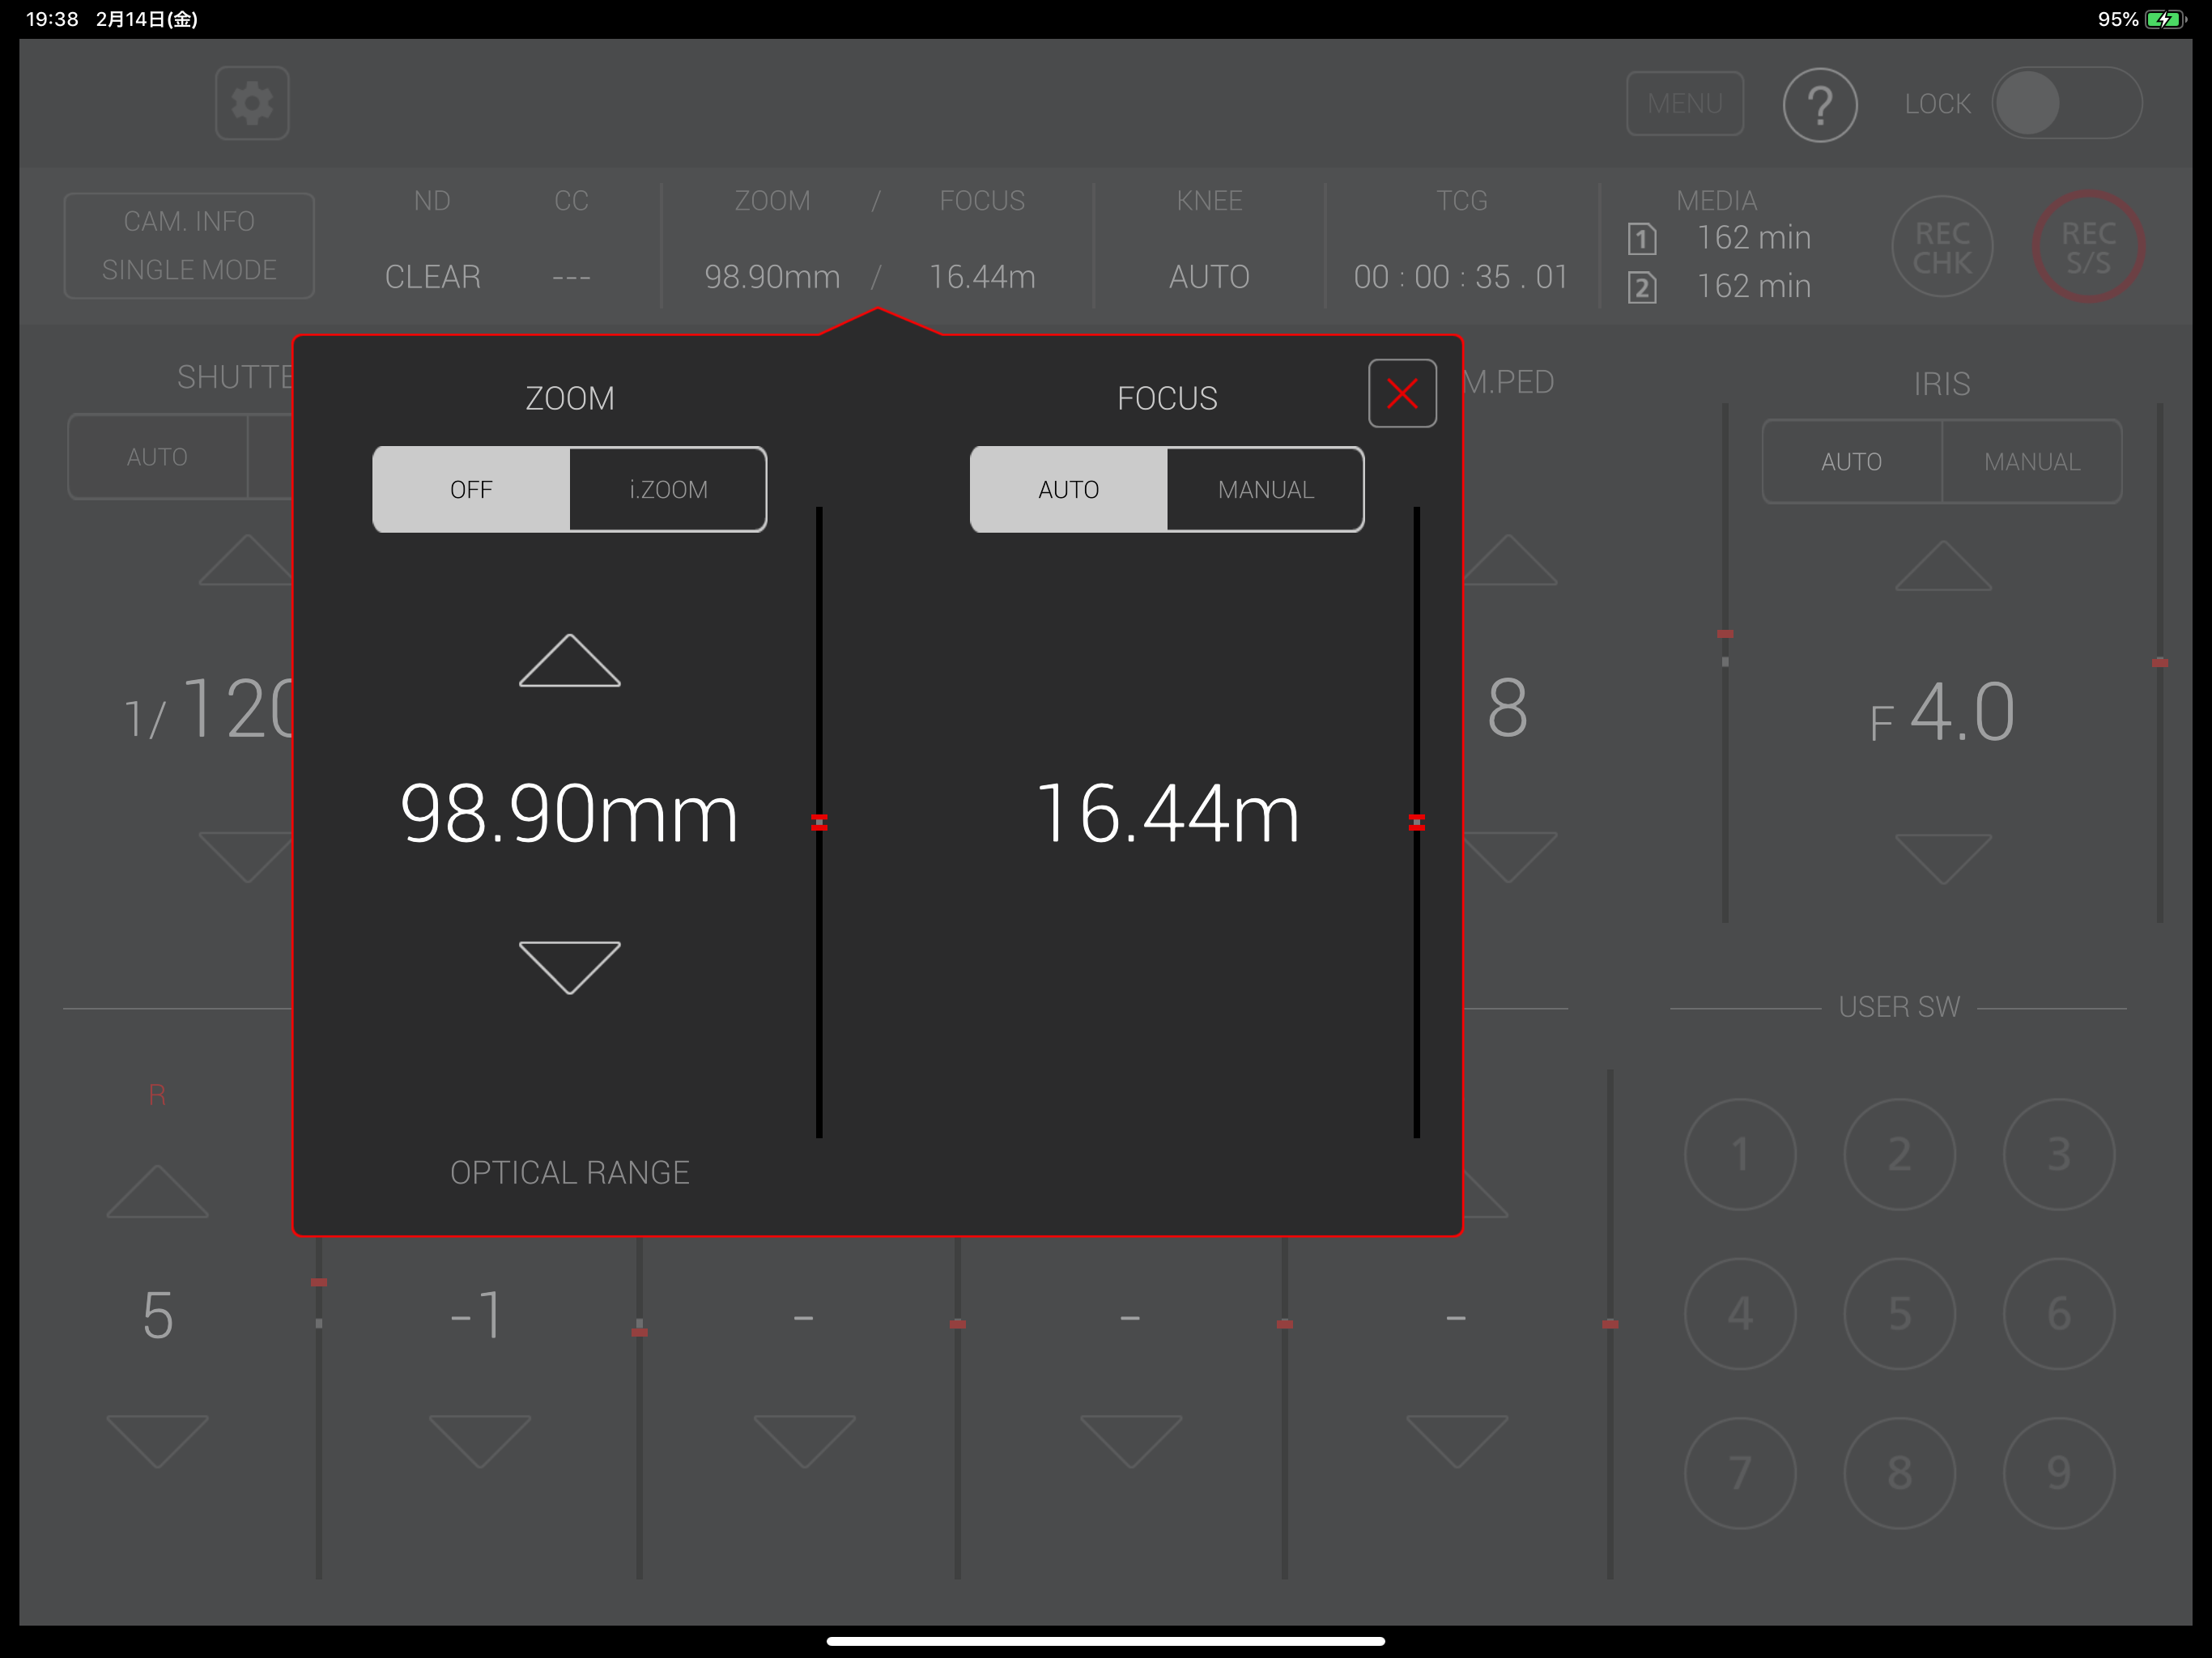Open the settings gear icon
Screen dimensions: 2212x1658
pyautogui.click(x=252, y=103)
